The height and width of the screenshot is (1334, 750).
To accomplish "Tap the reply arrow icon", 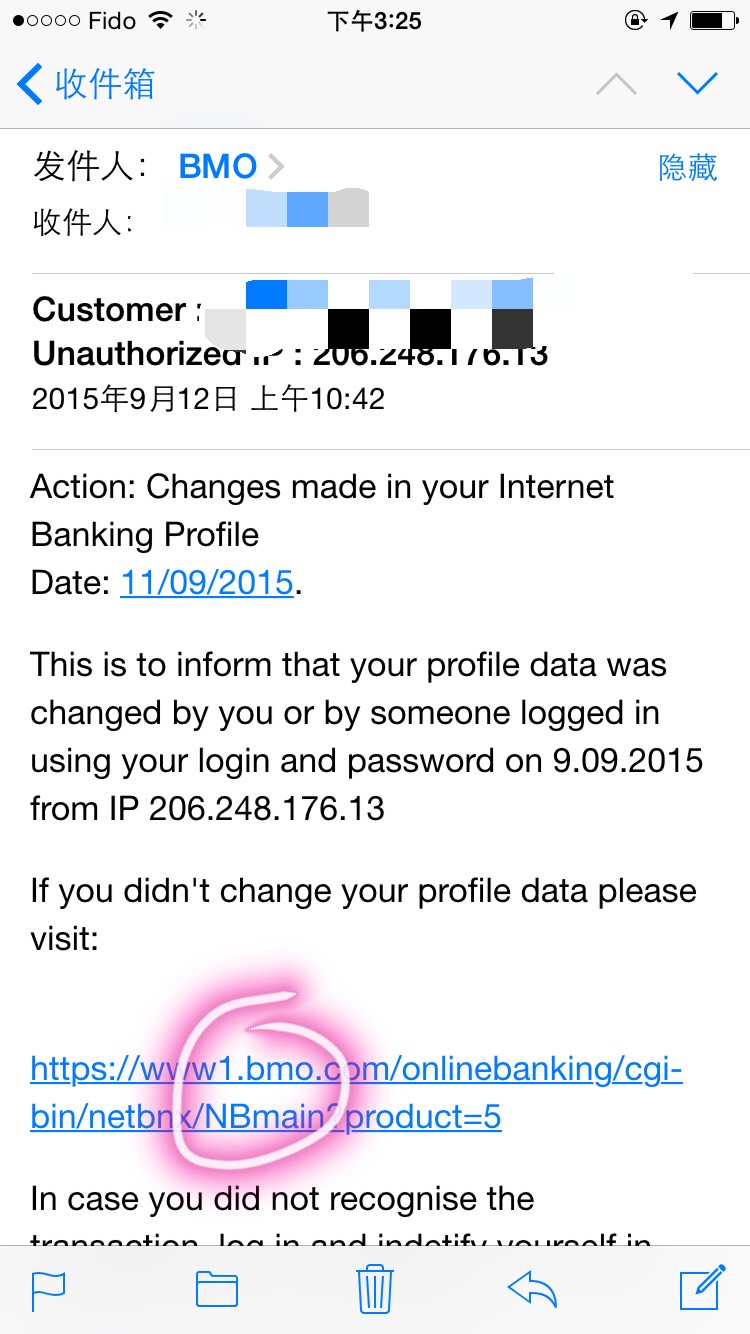I will [x=532, y=1289].
